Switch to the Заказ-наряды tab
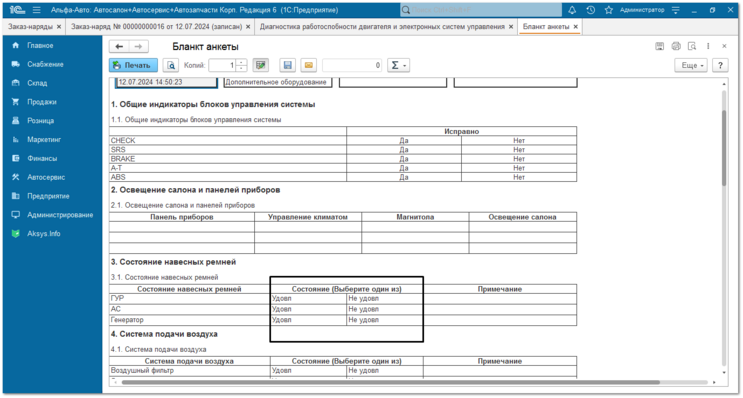Image resolution: width=743 pixels, height=398 pixels. point(30,27)
